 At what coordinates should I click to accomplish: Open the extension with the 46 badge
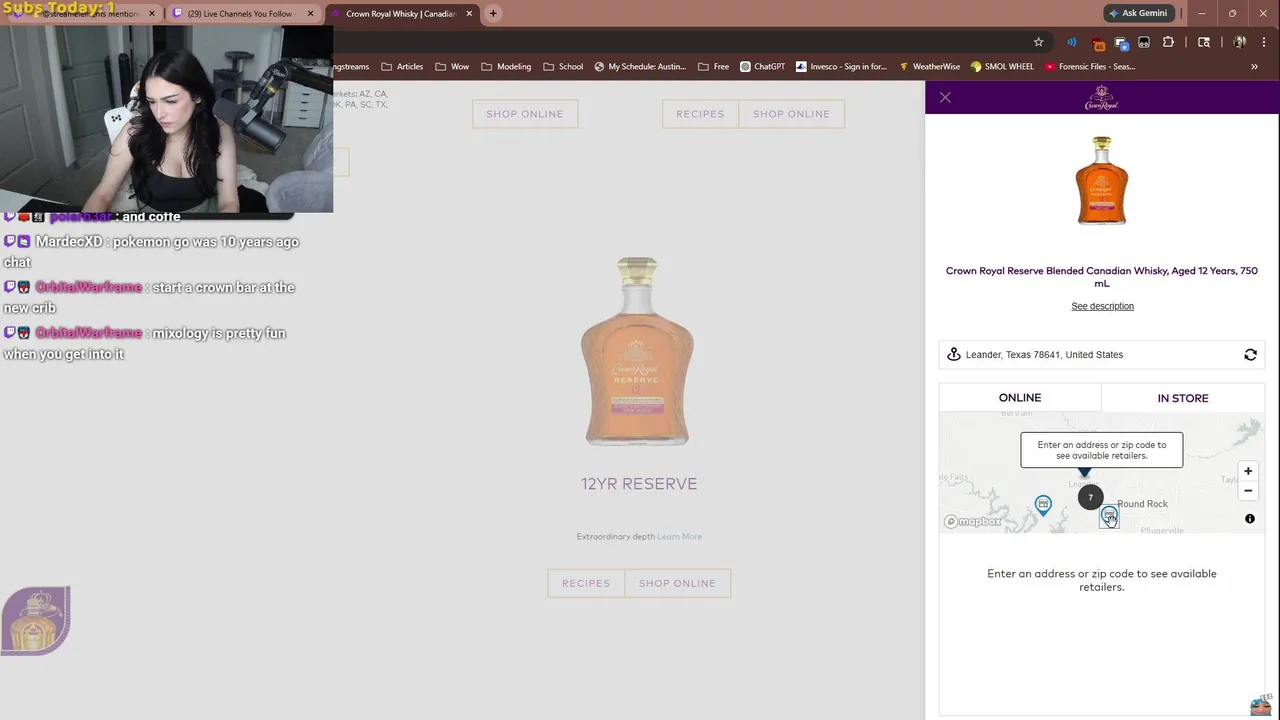click(1099, 43)
